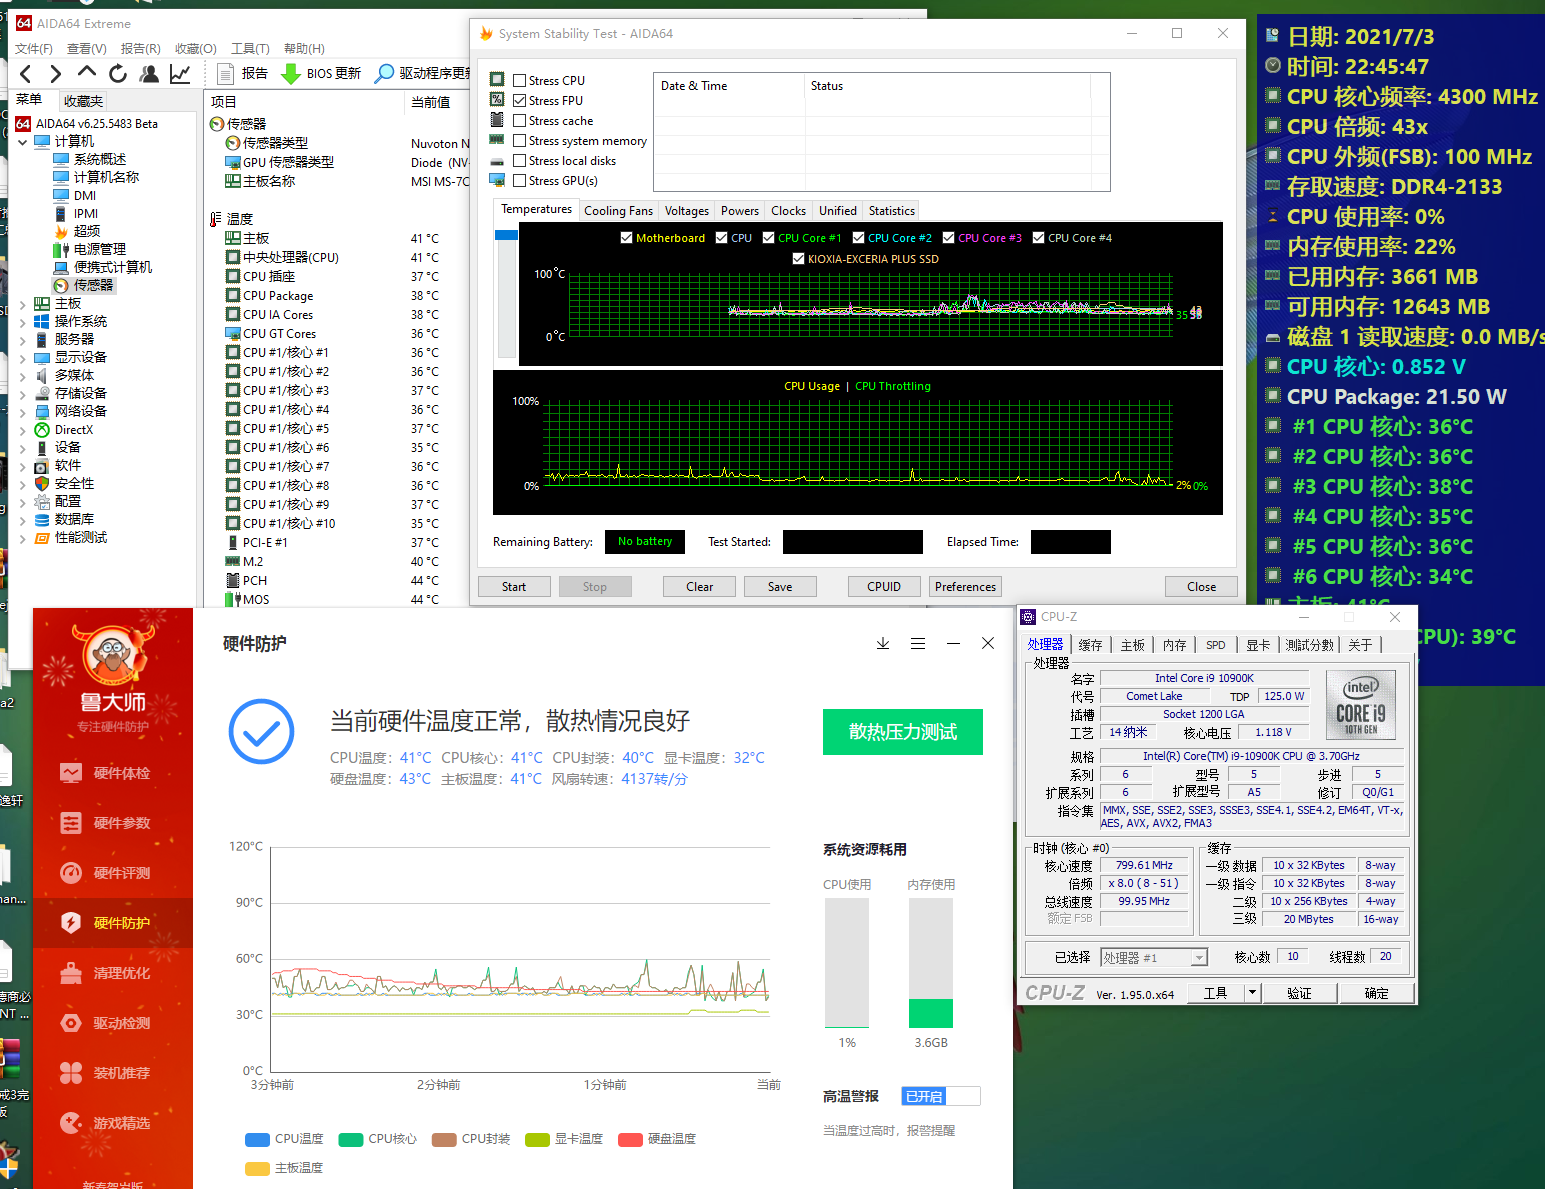The height and width of the screenshot is (1189, 1545).
Task: Click Start button in stability test
Action: (514, 587)
